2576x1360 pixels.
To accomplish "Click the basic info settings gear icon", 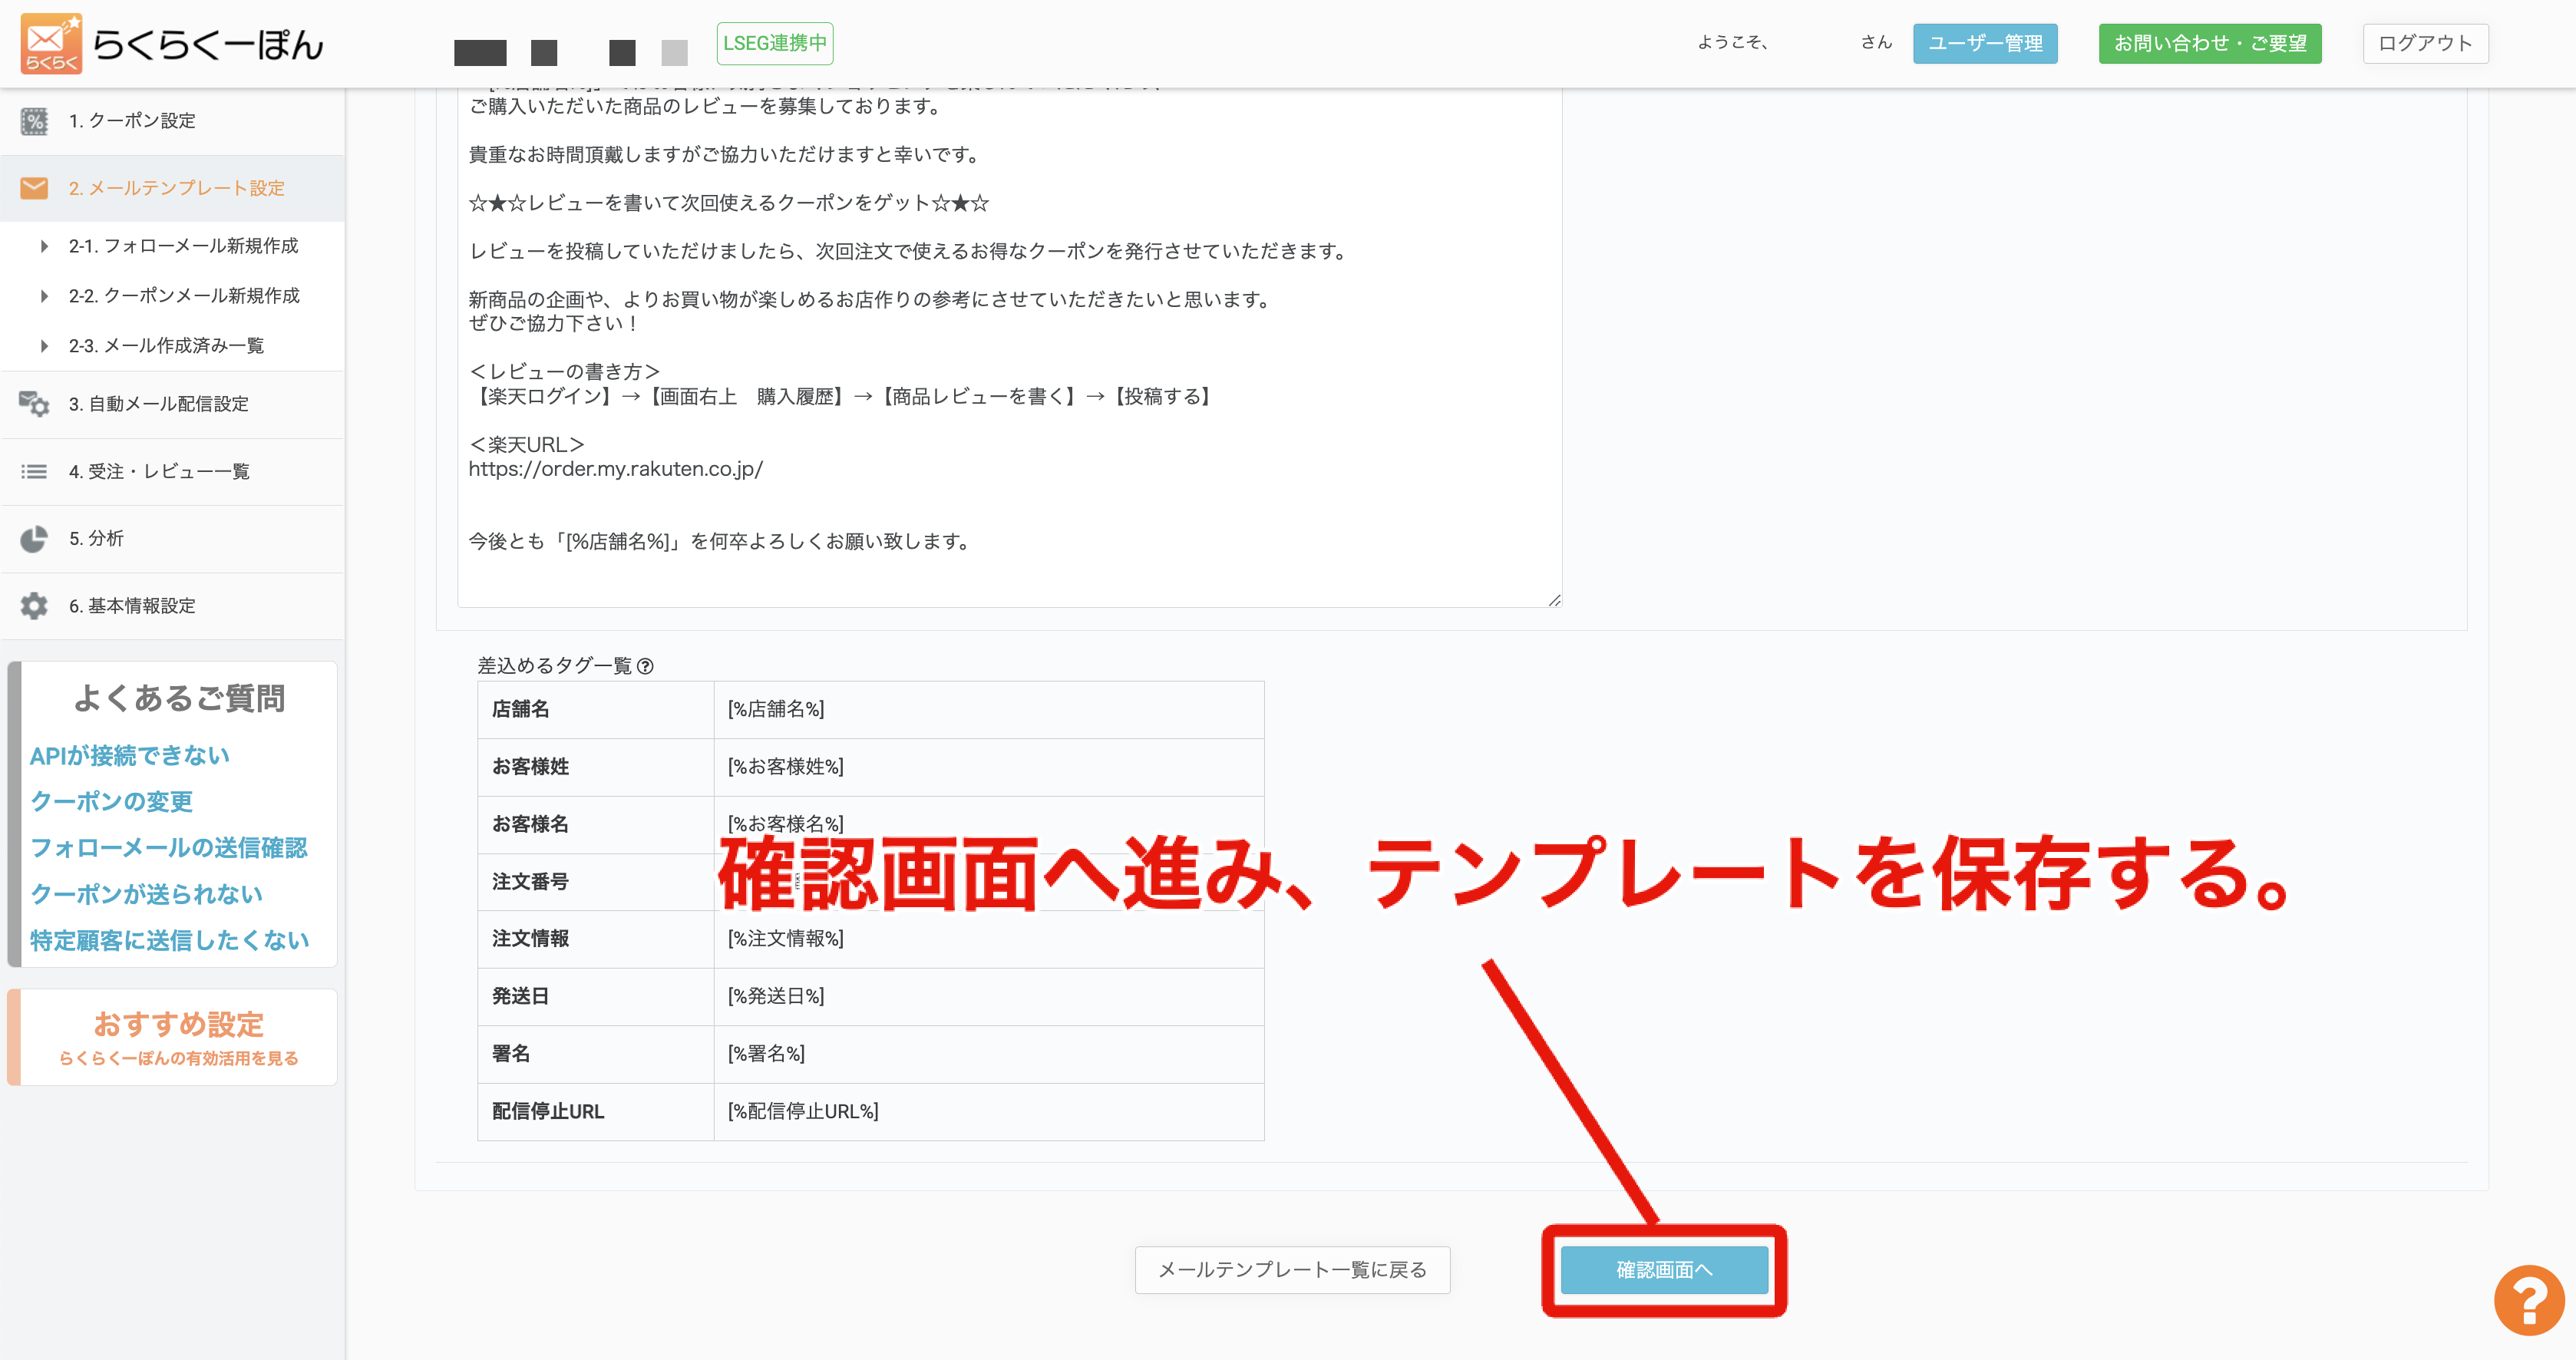I will (x=34, y=606).
